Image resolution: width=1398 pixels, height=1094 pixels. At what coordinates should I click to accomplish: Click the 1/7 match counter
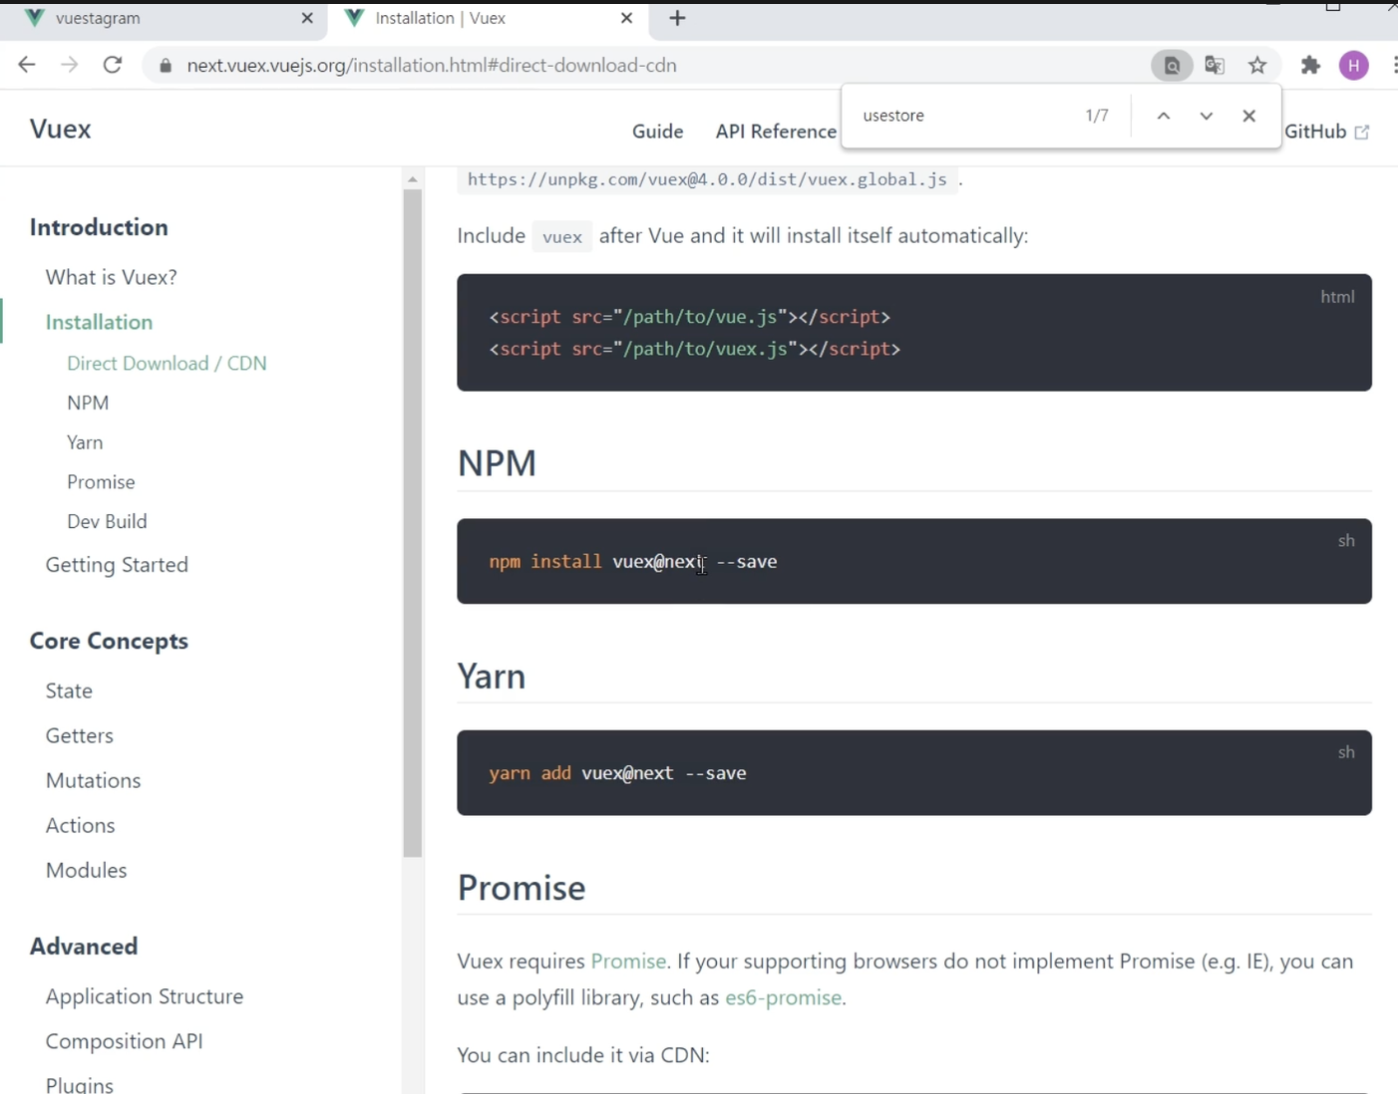pyautogui.click(x=1097, y=116)
